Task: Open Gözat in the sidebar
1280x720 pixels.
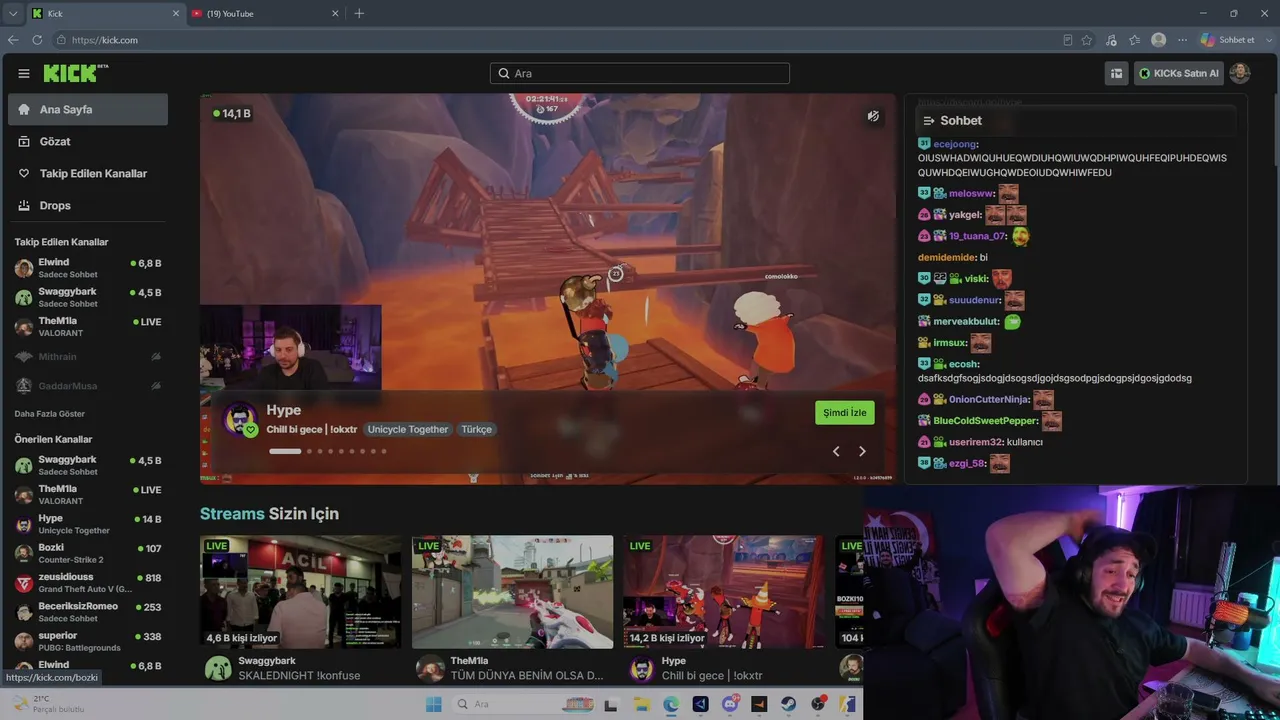Action: point(88,142)
